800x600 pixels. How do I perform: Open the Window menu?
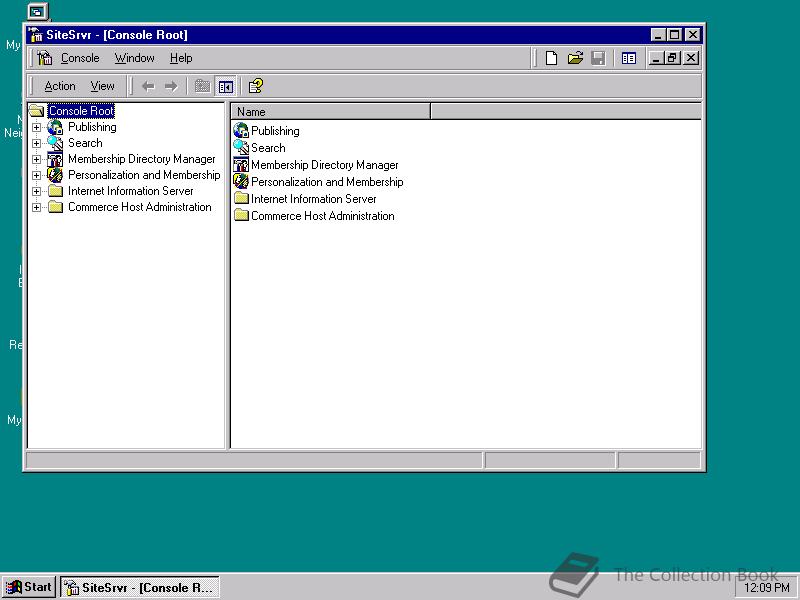coord(134,58)
